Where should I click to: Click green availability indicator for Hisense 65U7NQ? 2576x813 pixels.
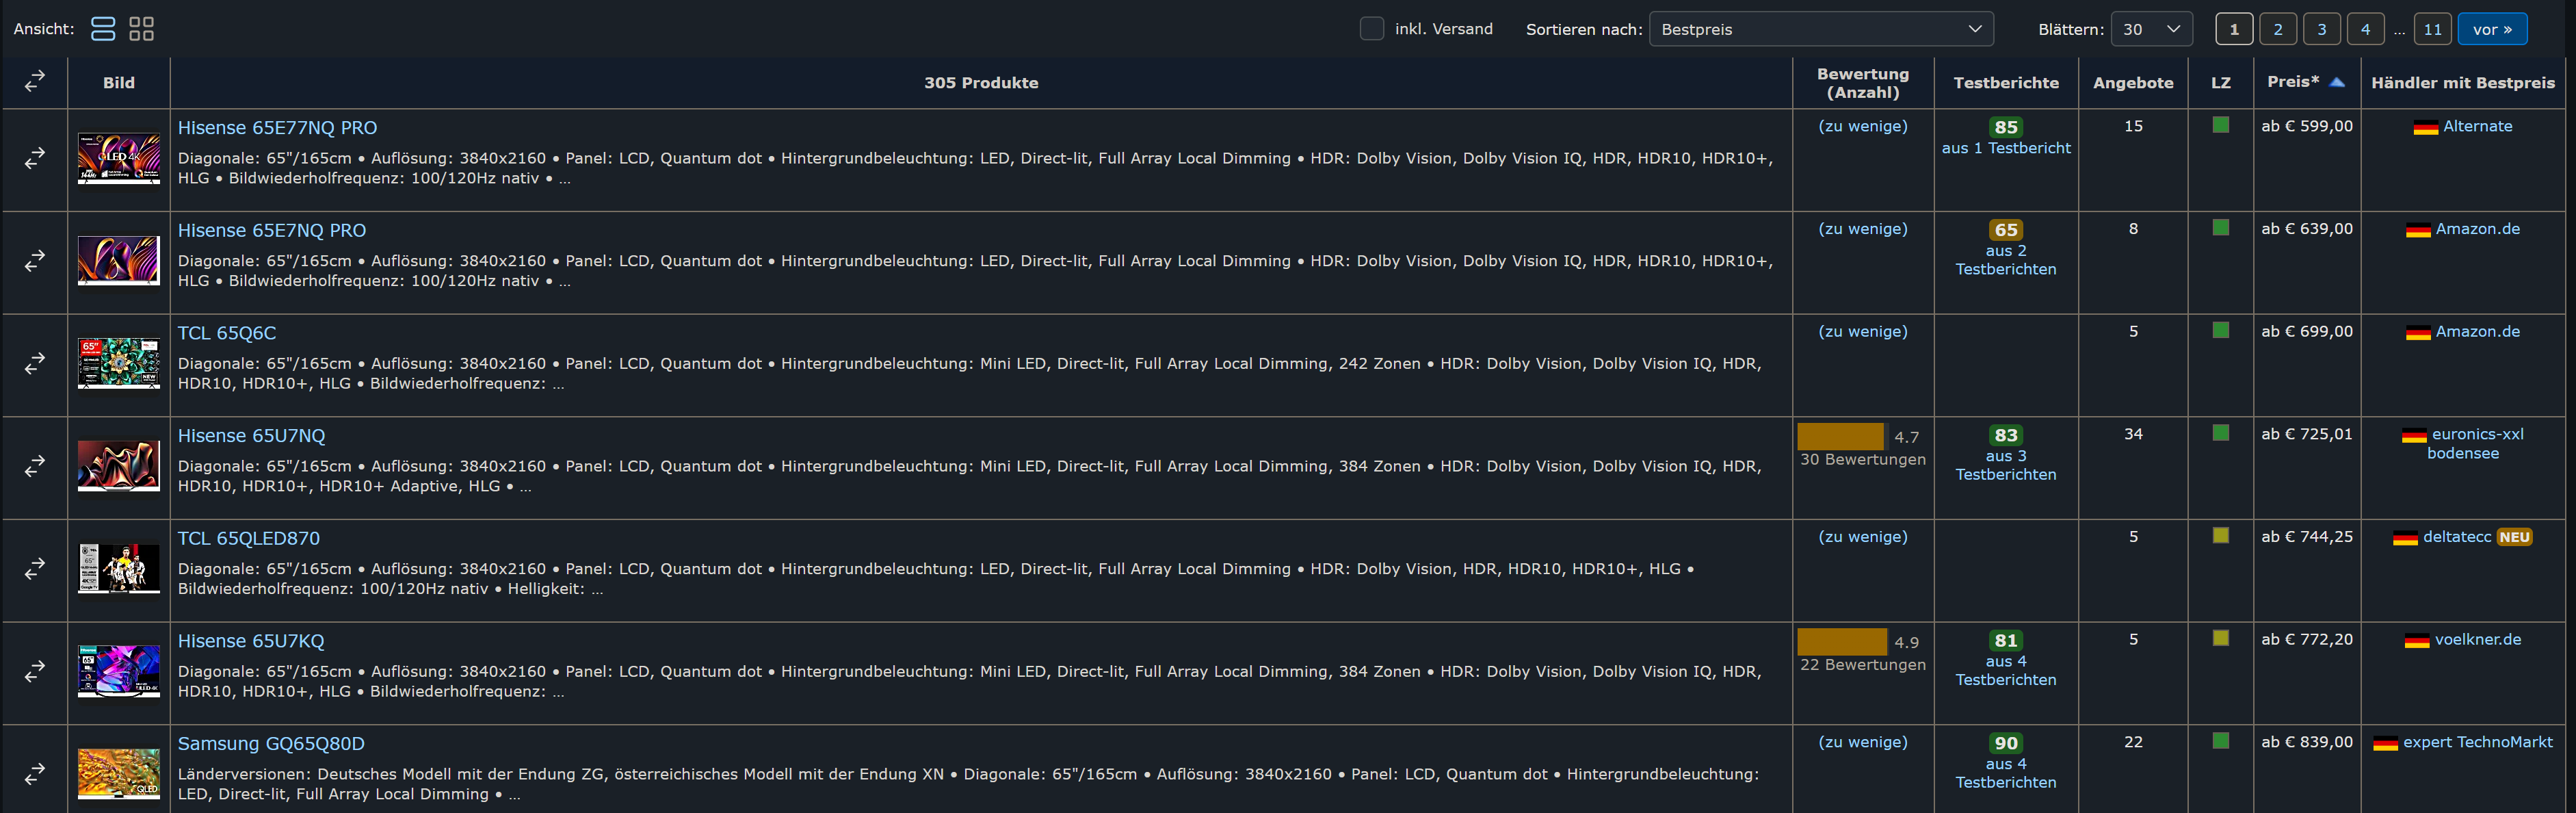pos(2220,433)
